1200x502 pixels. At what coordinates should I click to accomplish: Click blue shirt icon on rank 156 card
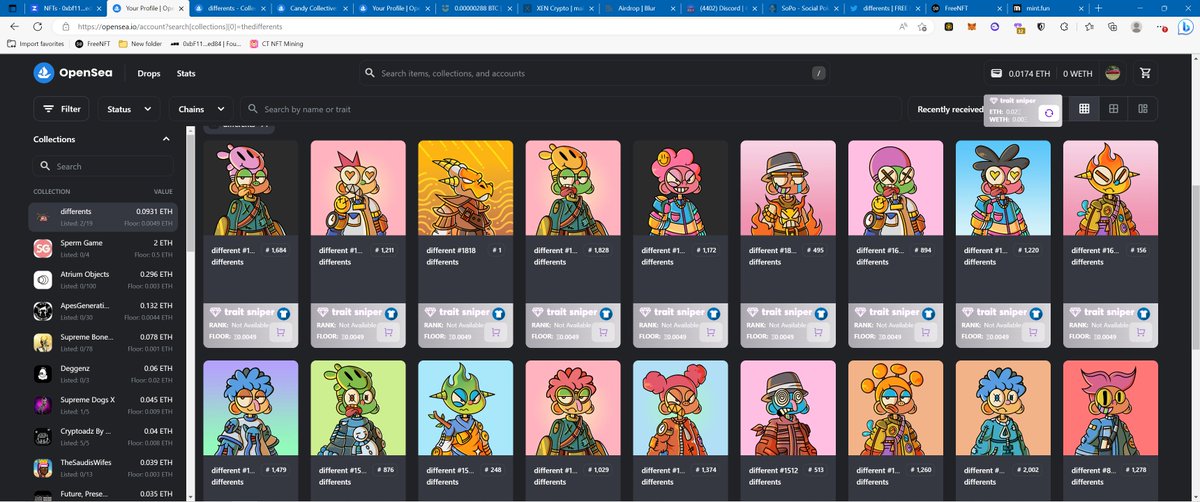1144,312
